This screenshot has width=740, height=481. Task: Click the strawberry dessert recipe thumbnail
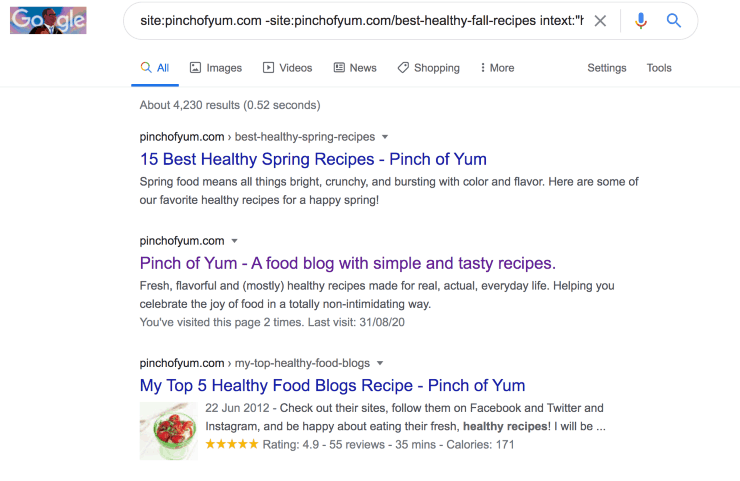pos(168,430)
